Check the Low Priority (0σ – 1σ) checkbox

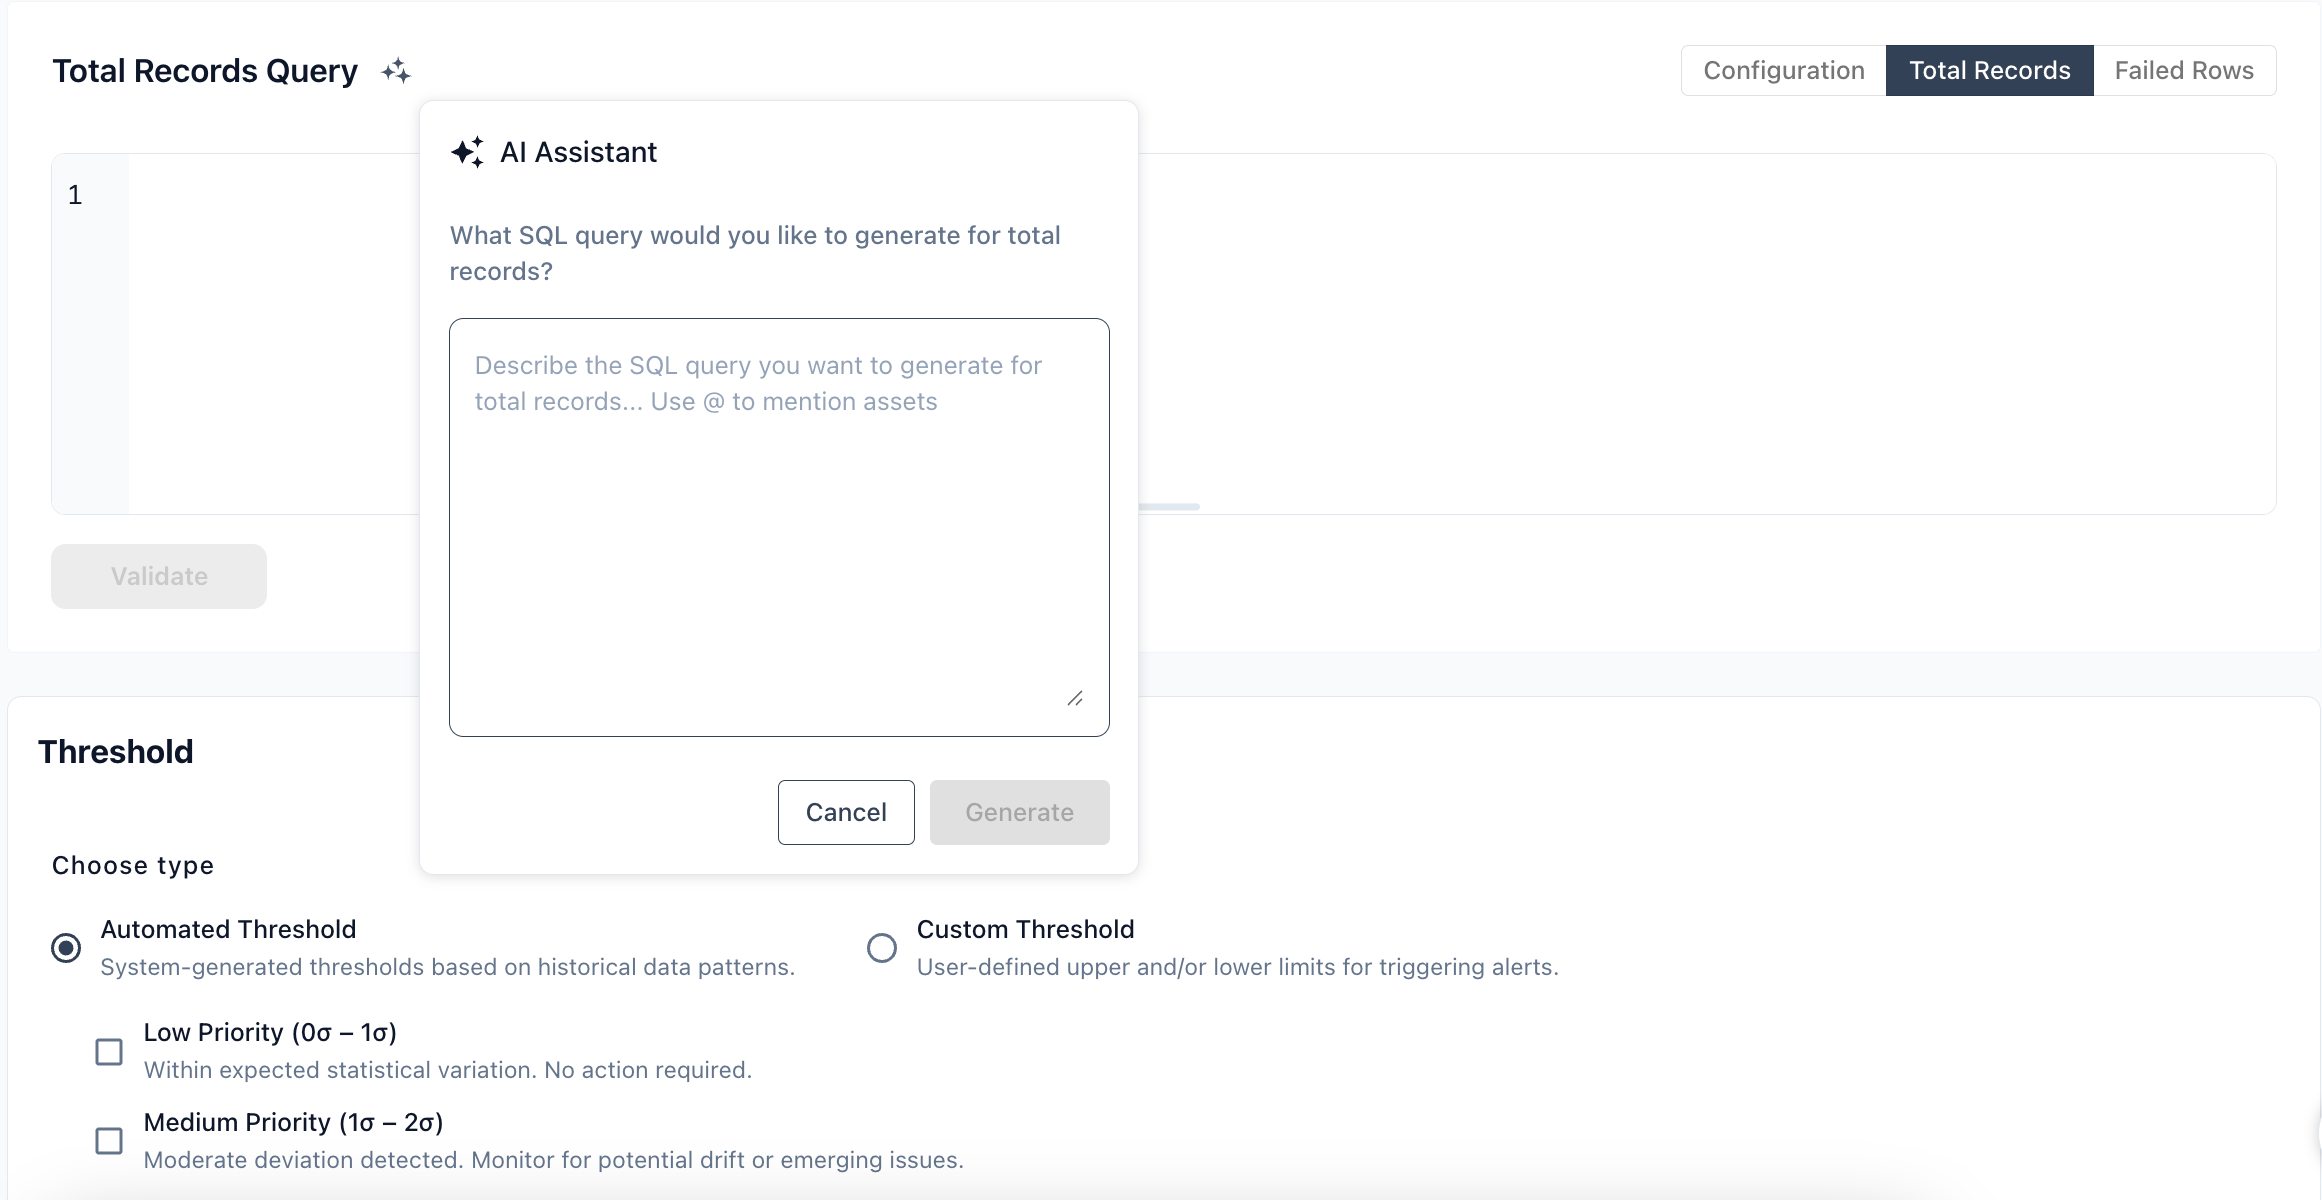[109, 1052]
